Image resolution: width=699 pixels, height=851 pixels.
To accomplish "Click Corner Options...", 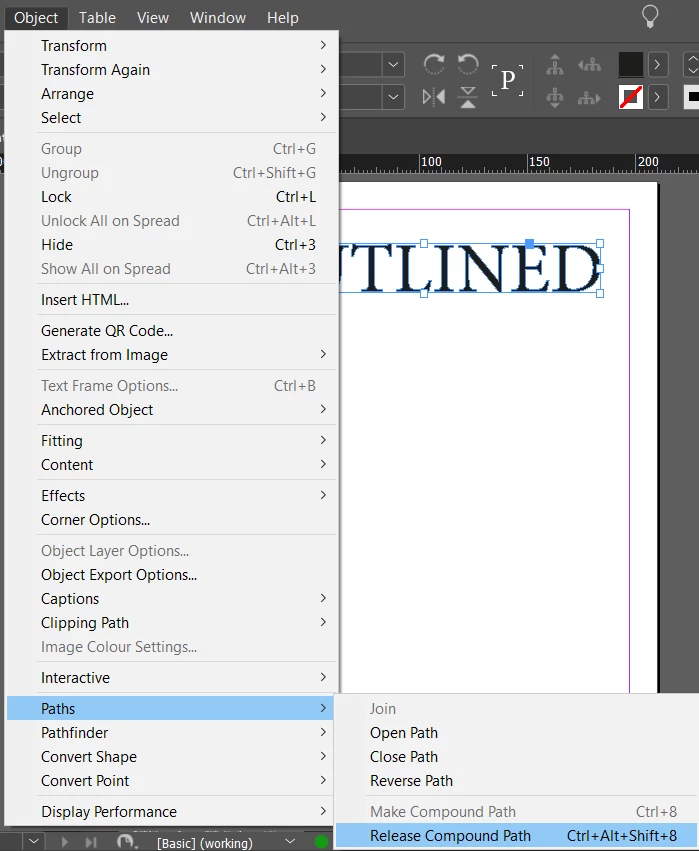I will [171, 519].
